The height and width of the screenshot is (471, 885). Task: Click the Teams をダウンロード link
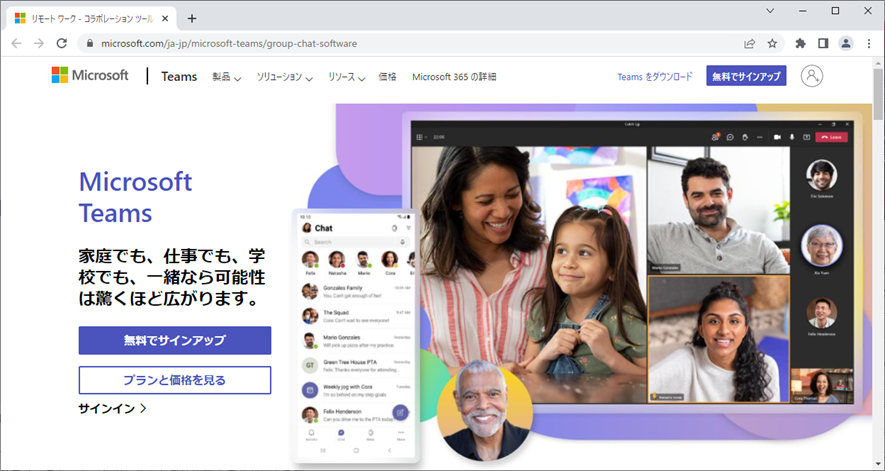[x=655, y=77]
